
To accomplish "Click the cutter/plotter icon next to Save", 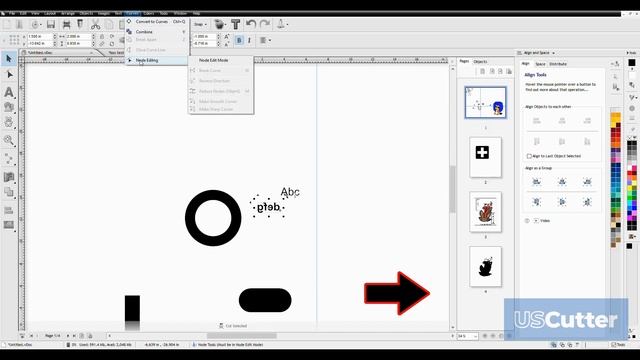I will (66, 24).
